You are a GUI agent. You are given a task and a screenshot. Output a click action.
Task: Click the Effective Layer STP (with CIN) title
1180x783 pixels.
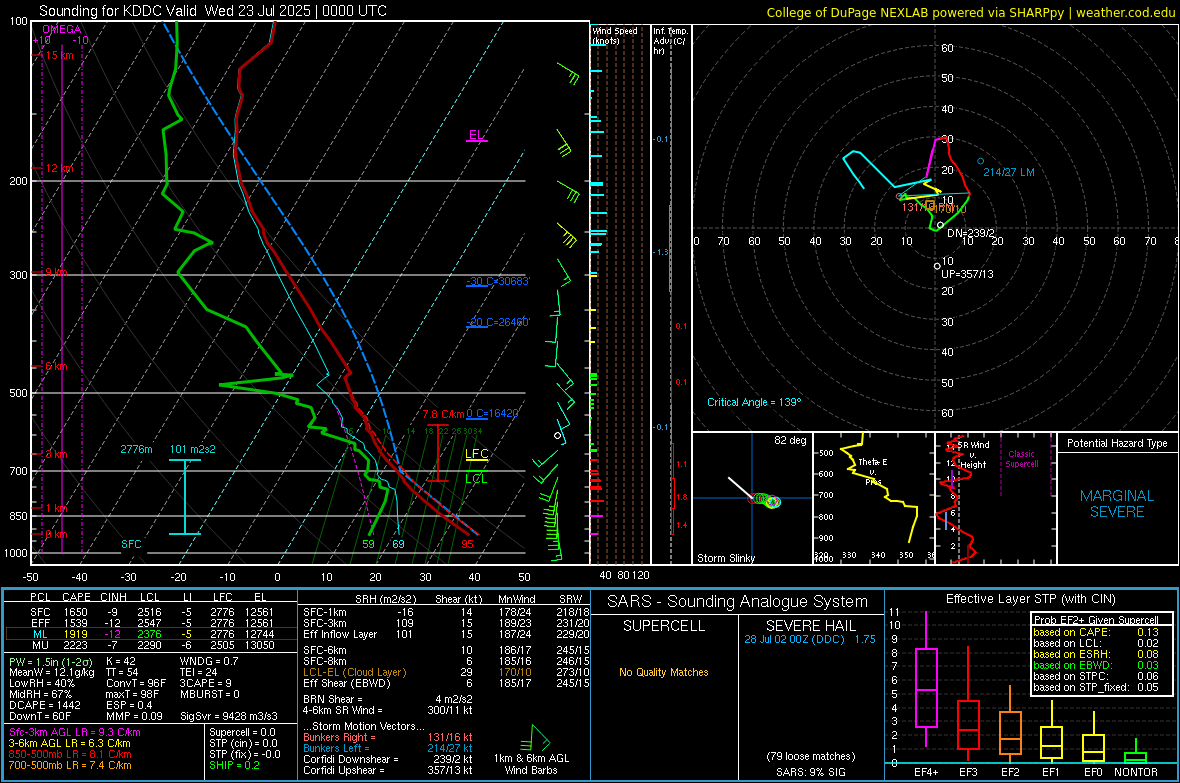click(x=1030, y=599)
